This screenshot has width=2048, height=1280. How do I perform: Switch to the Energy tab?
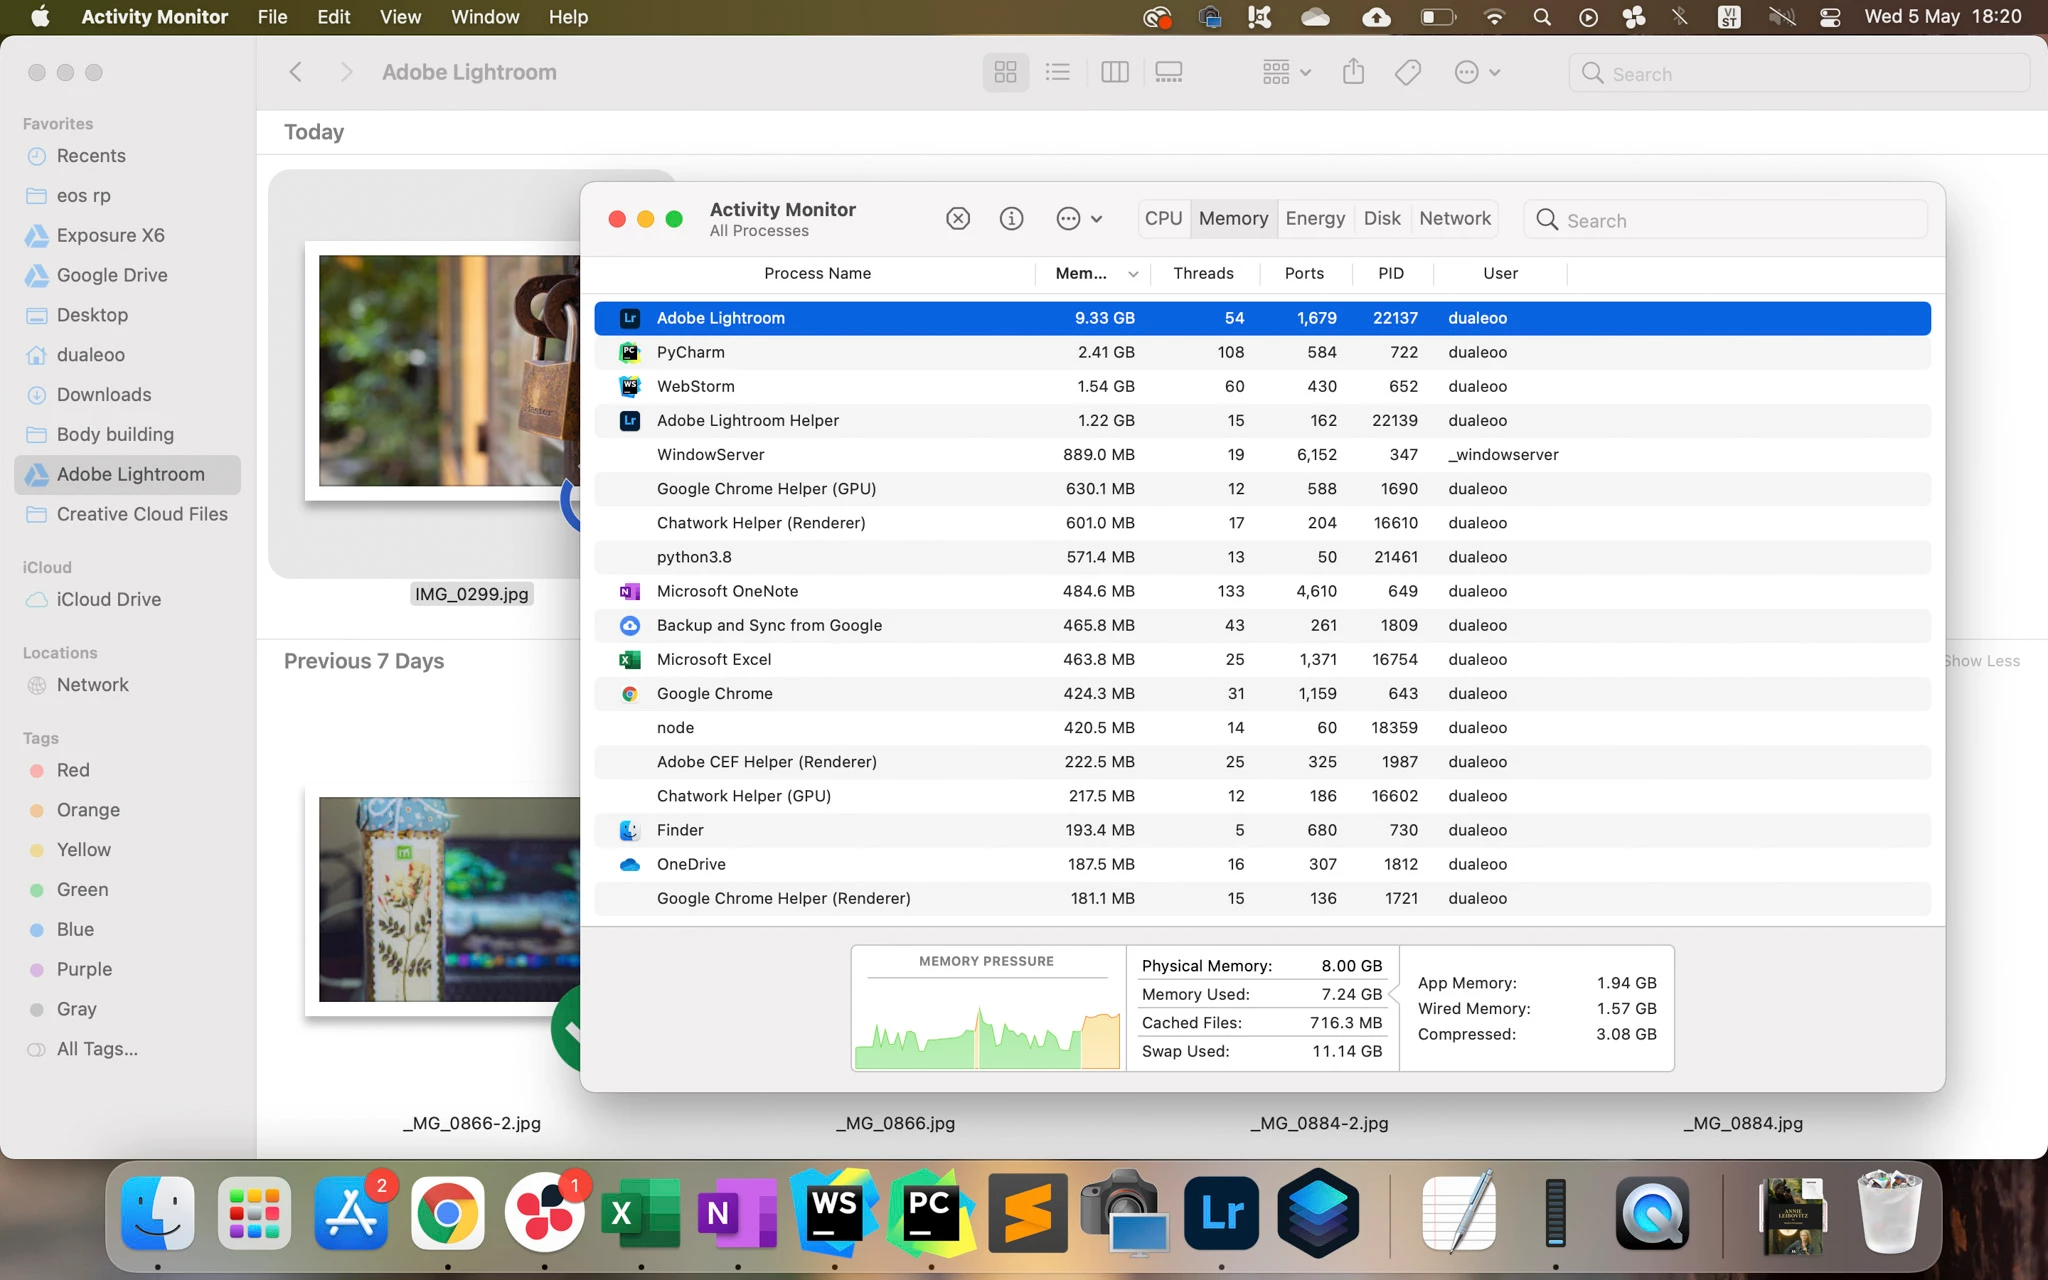point(1314,219)
